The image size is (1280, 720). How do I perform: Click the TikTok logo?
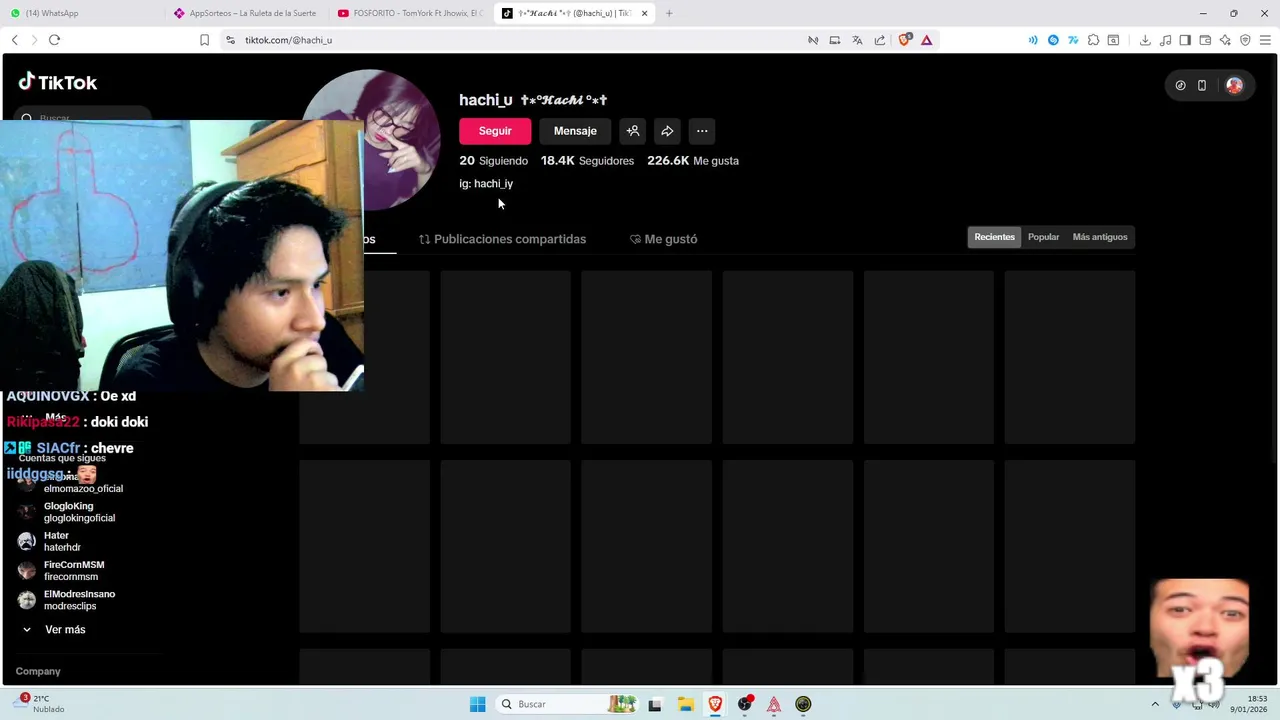tap(57, 82)
